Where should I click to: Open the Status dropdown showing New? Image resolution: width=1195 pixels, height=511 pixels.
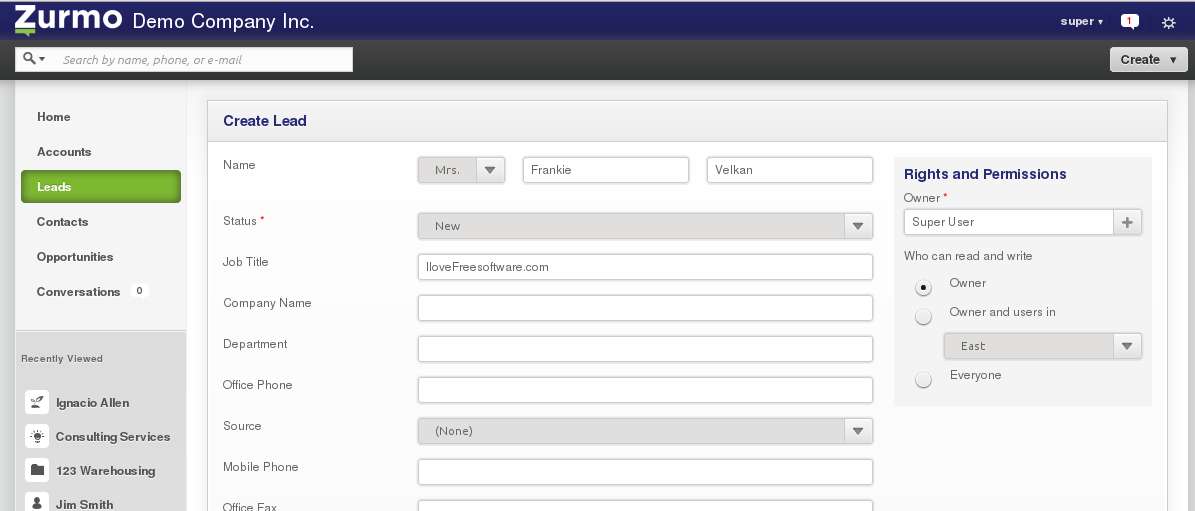click(x=645, y=225)
